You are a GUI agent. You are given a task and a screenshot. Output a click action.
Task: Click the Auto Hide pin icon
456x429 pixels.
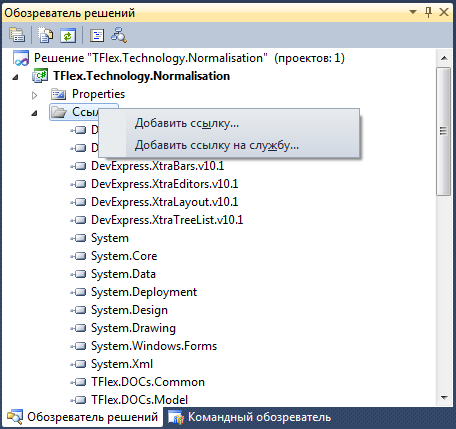tap(428, 13)
